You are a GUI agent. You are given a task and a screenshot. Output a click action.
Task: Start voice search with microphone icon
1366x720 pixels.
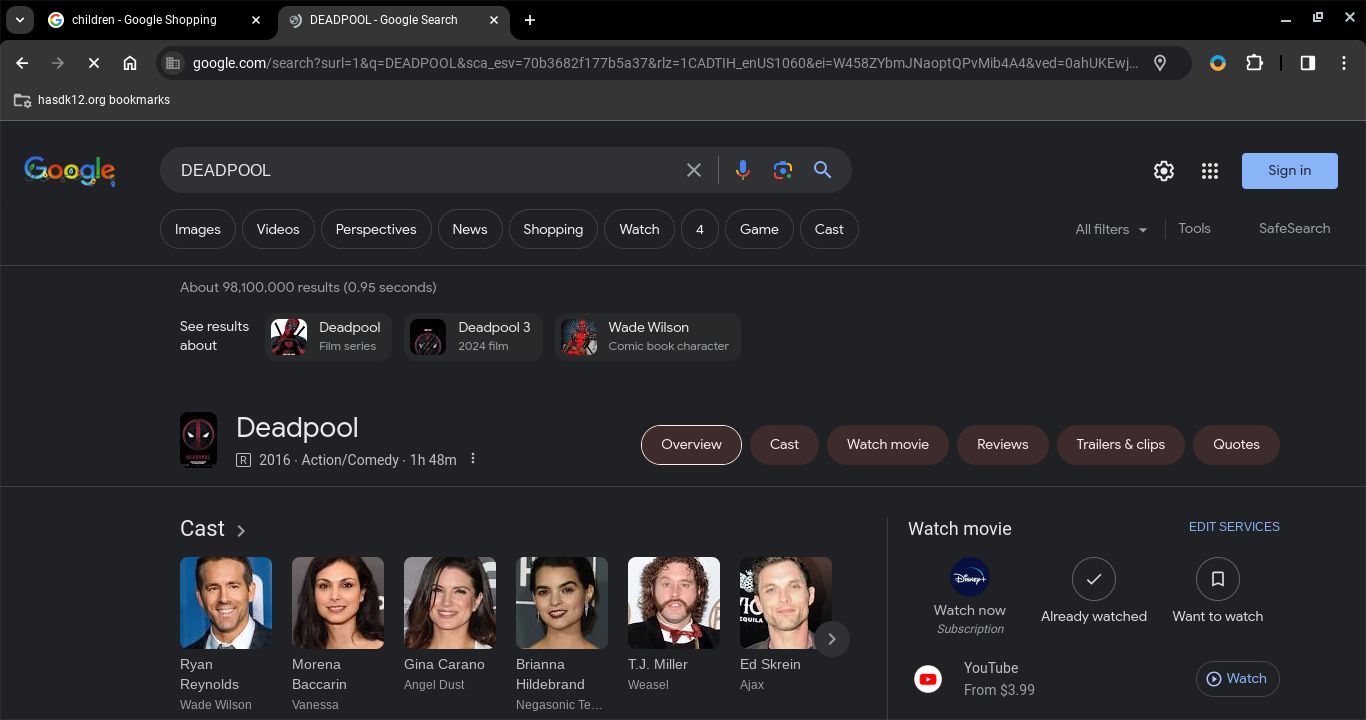(742, 171)
